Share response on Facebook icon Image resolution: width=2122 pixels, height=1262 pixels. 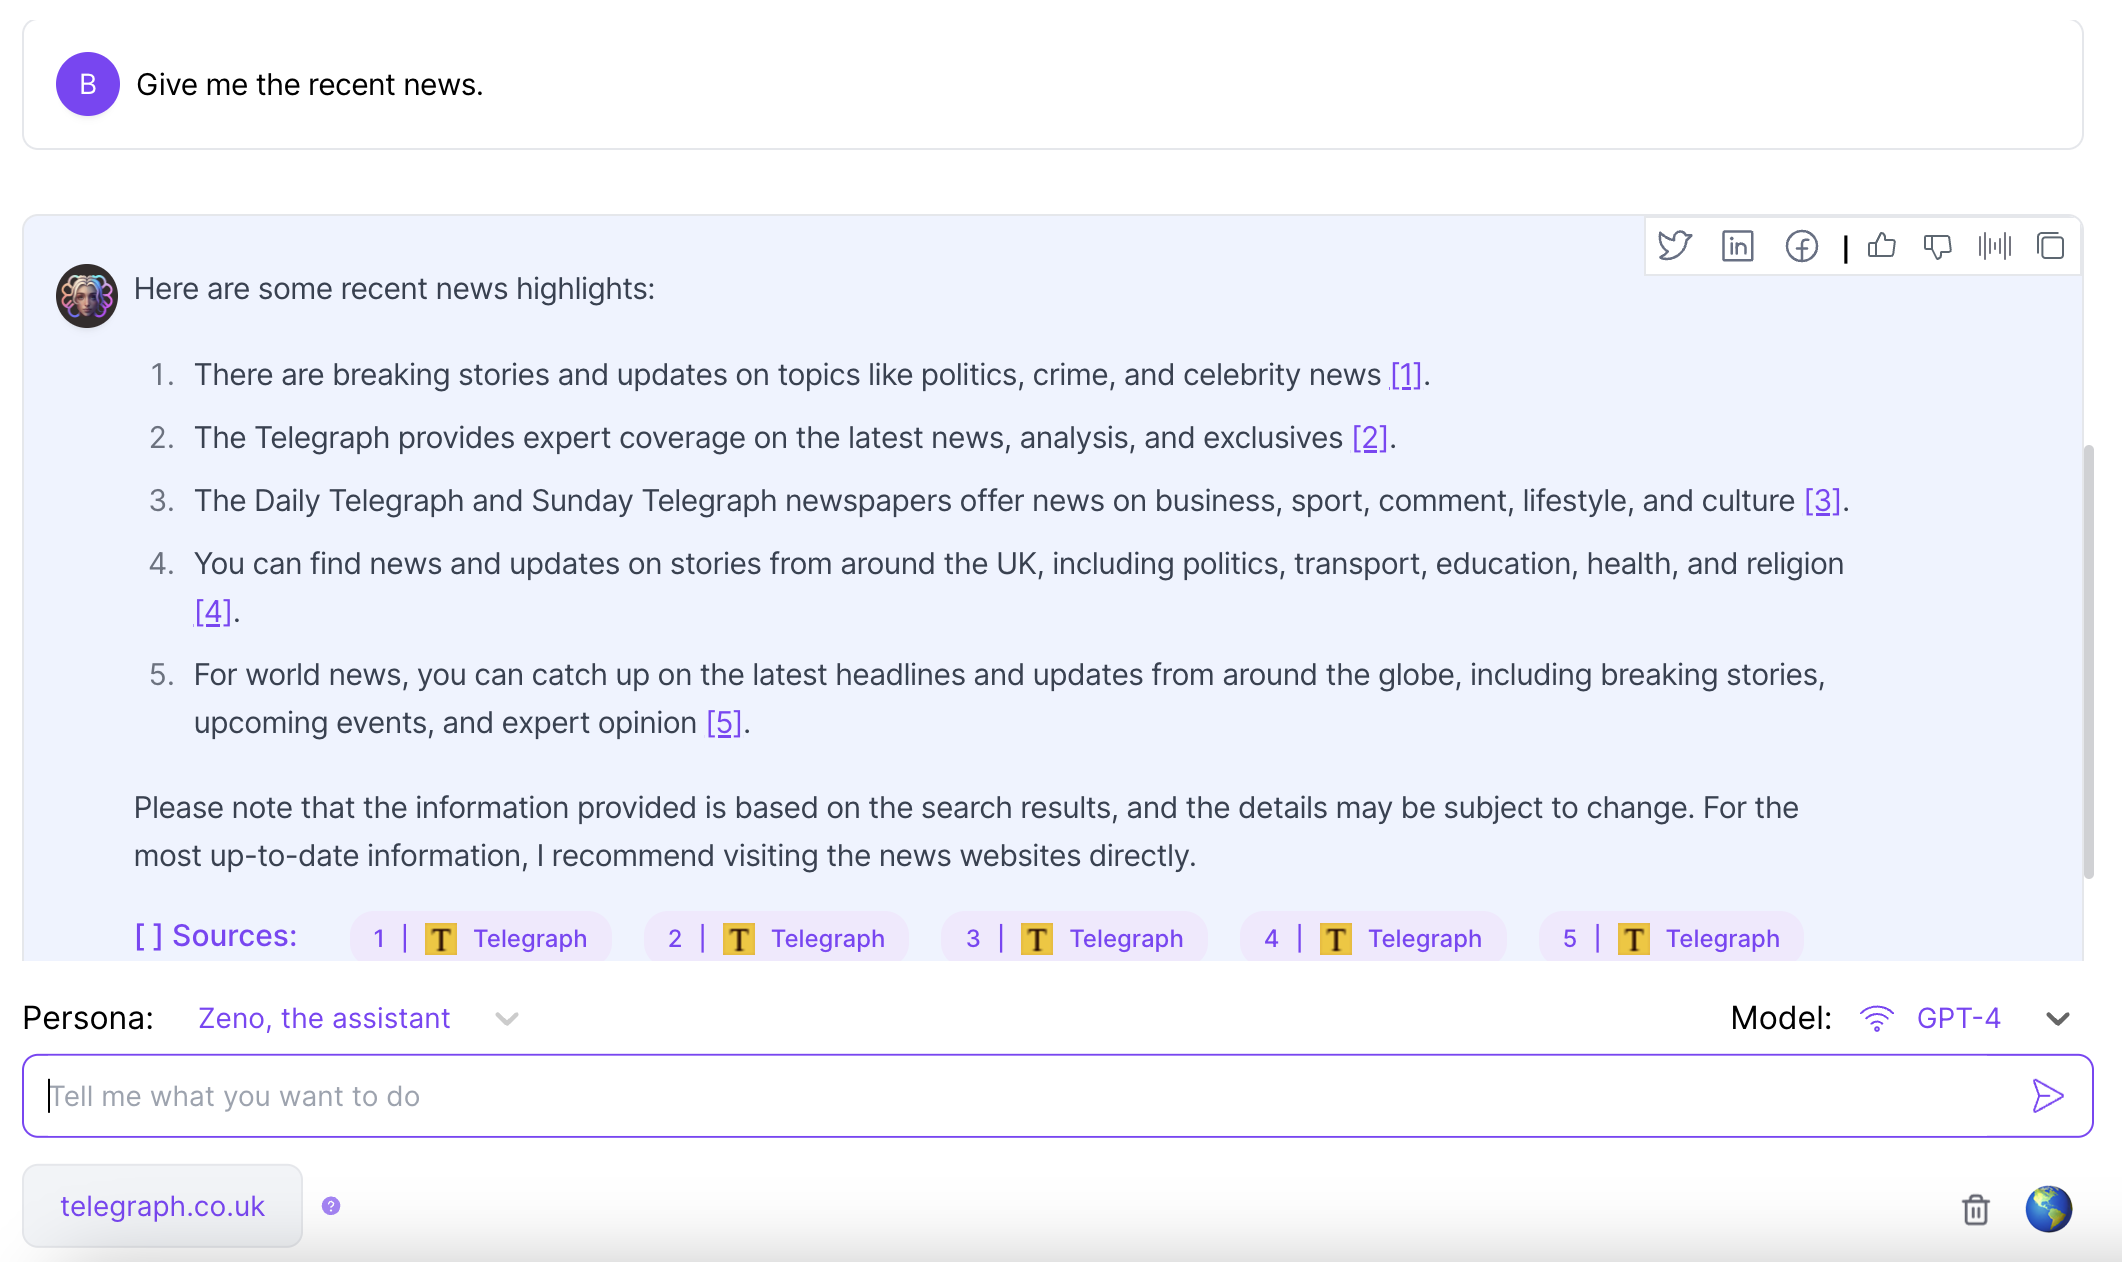click(1801, 246)
